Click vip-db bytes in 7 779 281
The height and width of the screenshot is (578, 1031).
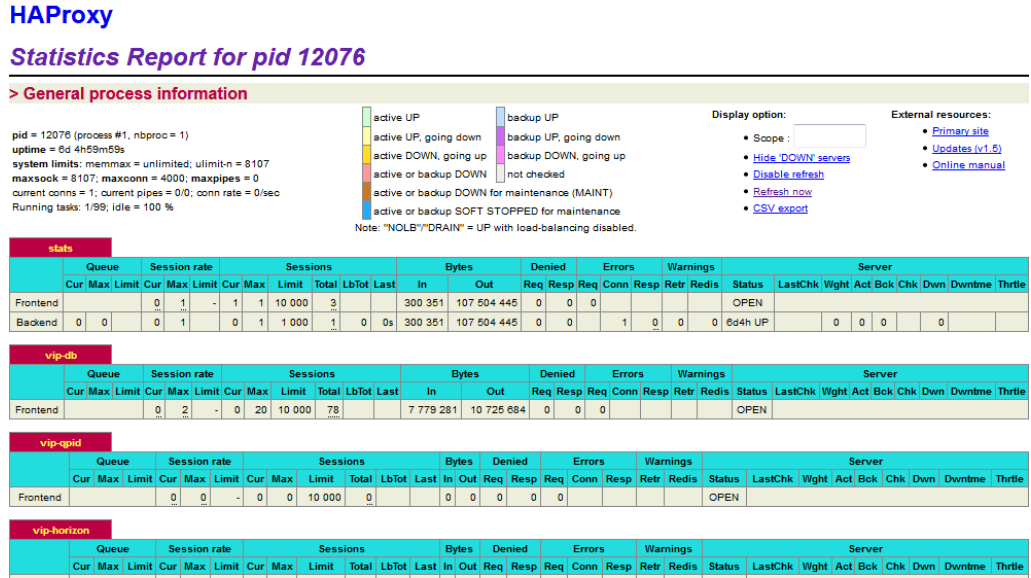click(x=432, y=410)
